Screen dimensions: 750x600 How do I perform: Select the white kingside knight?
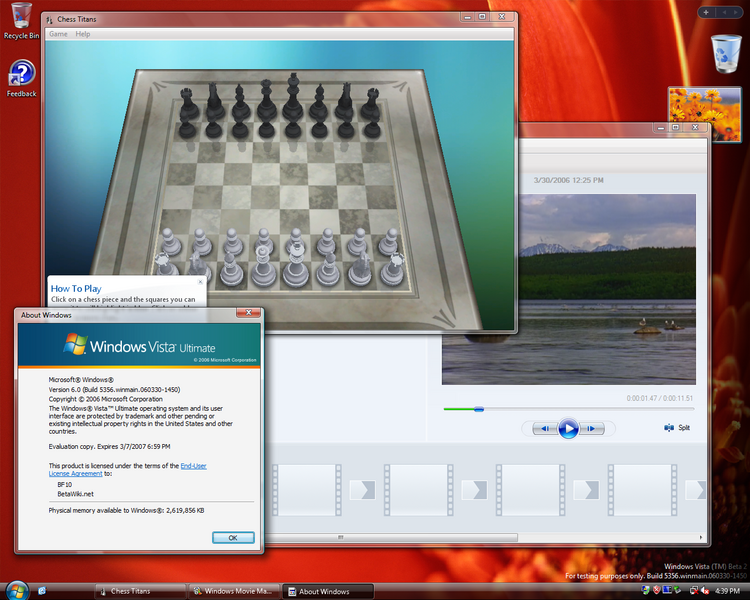pos(362,268)
